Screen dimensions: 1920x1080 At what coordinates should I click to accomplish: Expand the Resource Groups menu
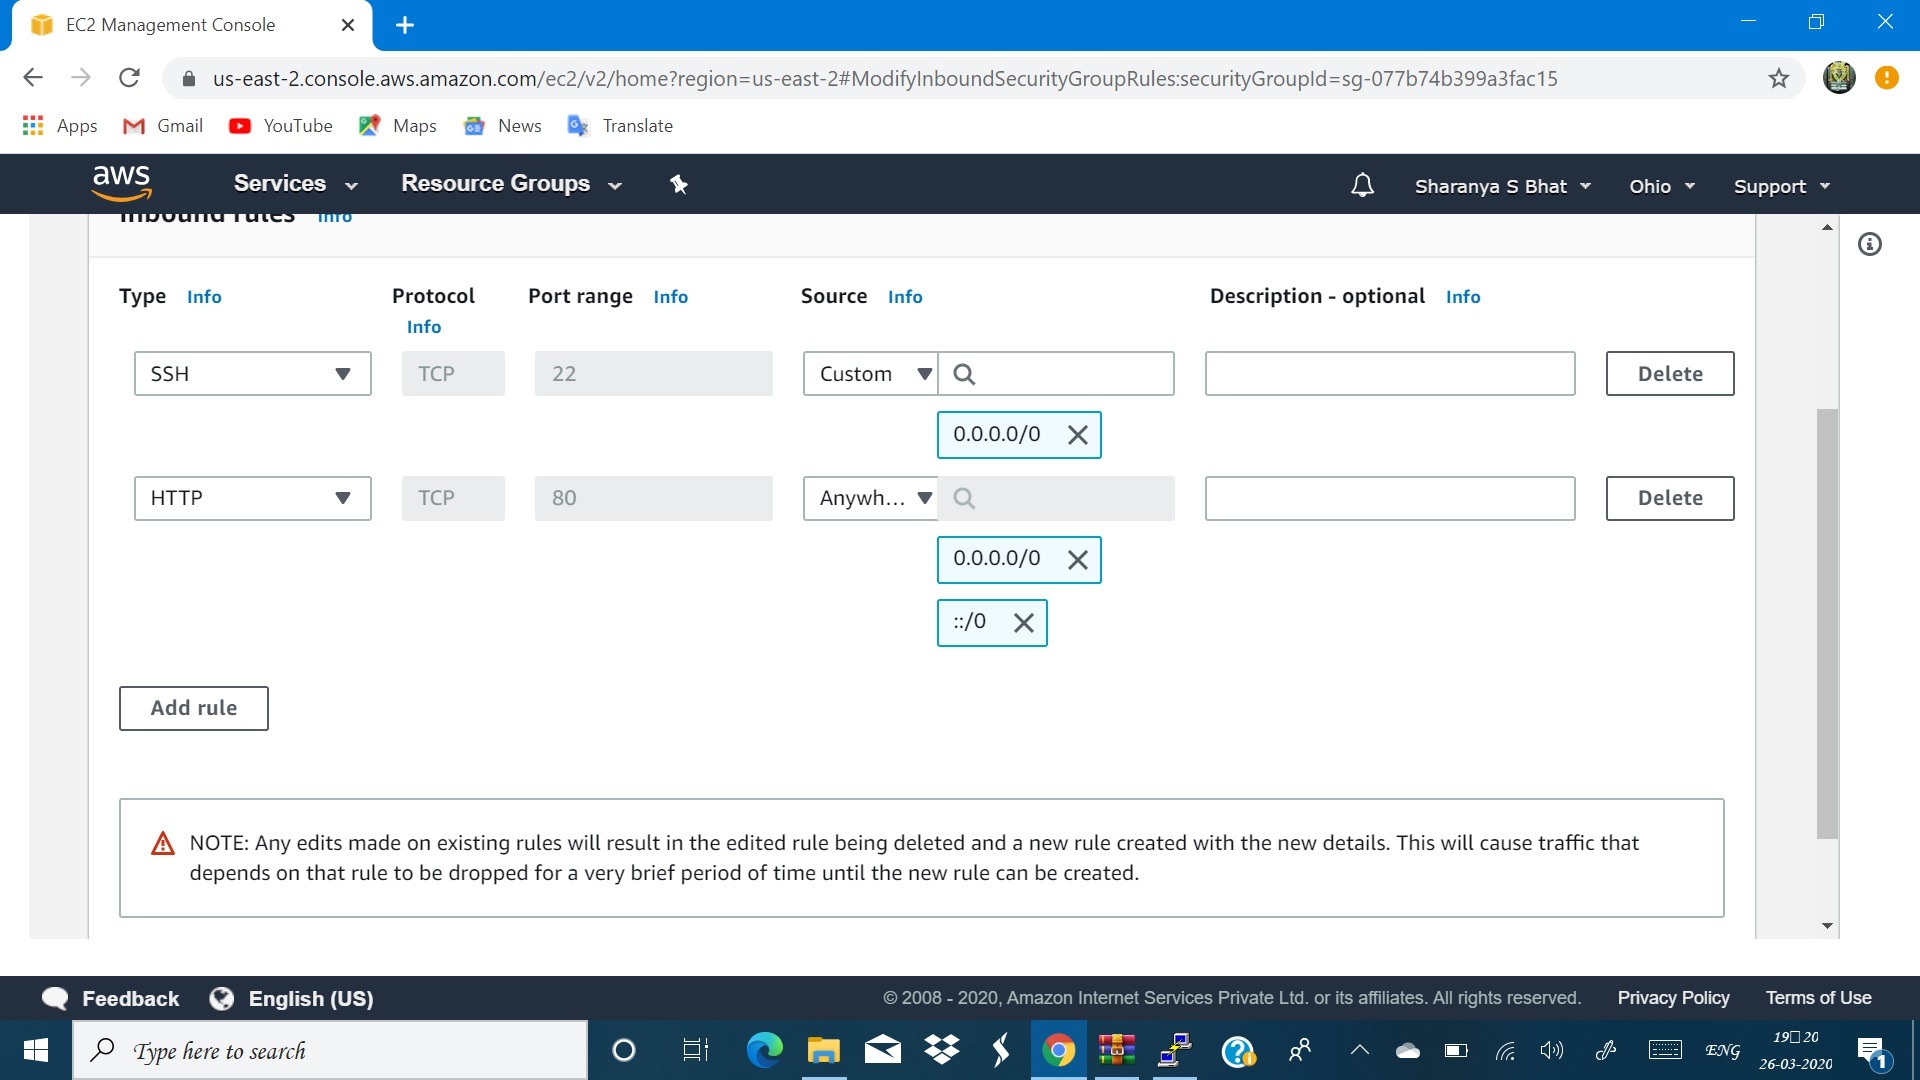pyautogui.click(x=511, y=184)
